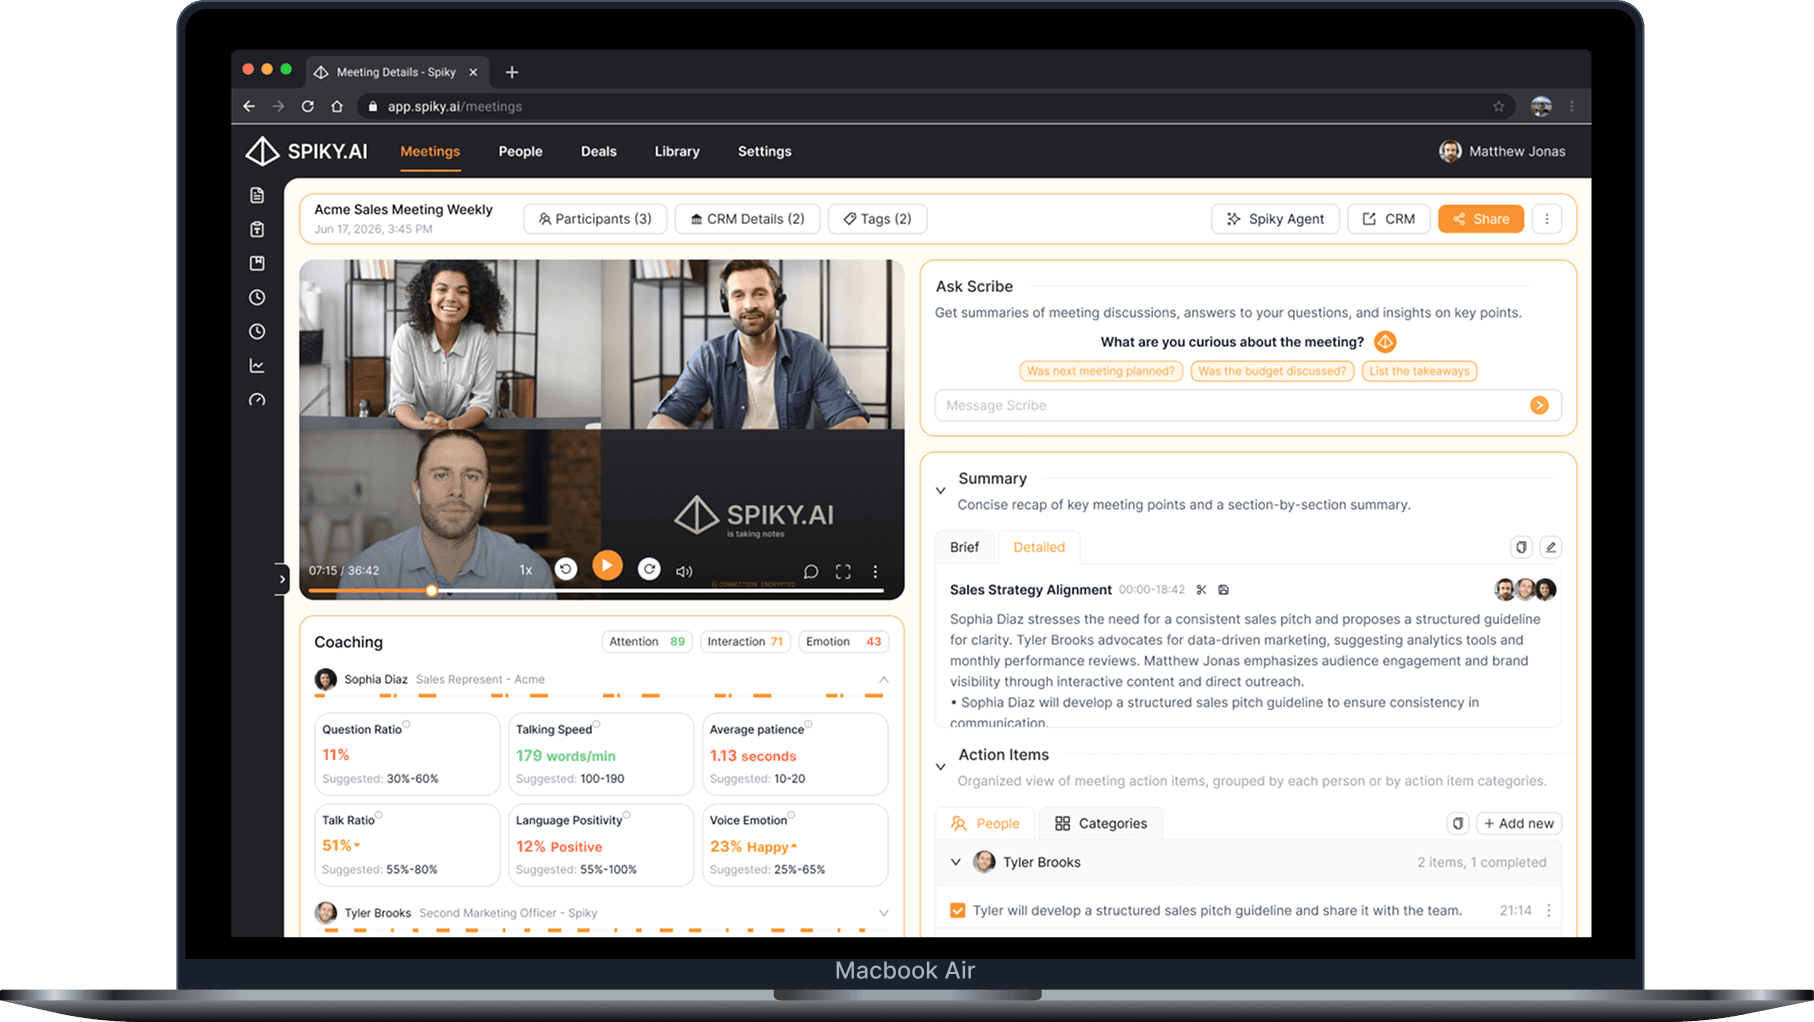Change playback speed 1x

[x=526, y=570]
